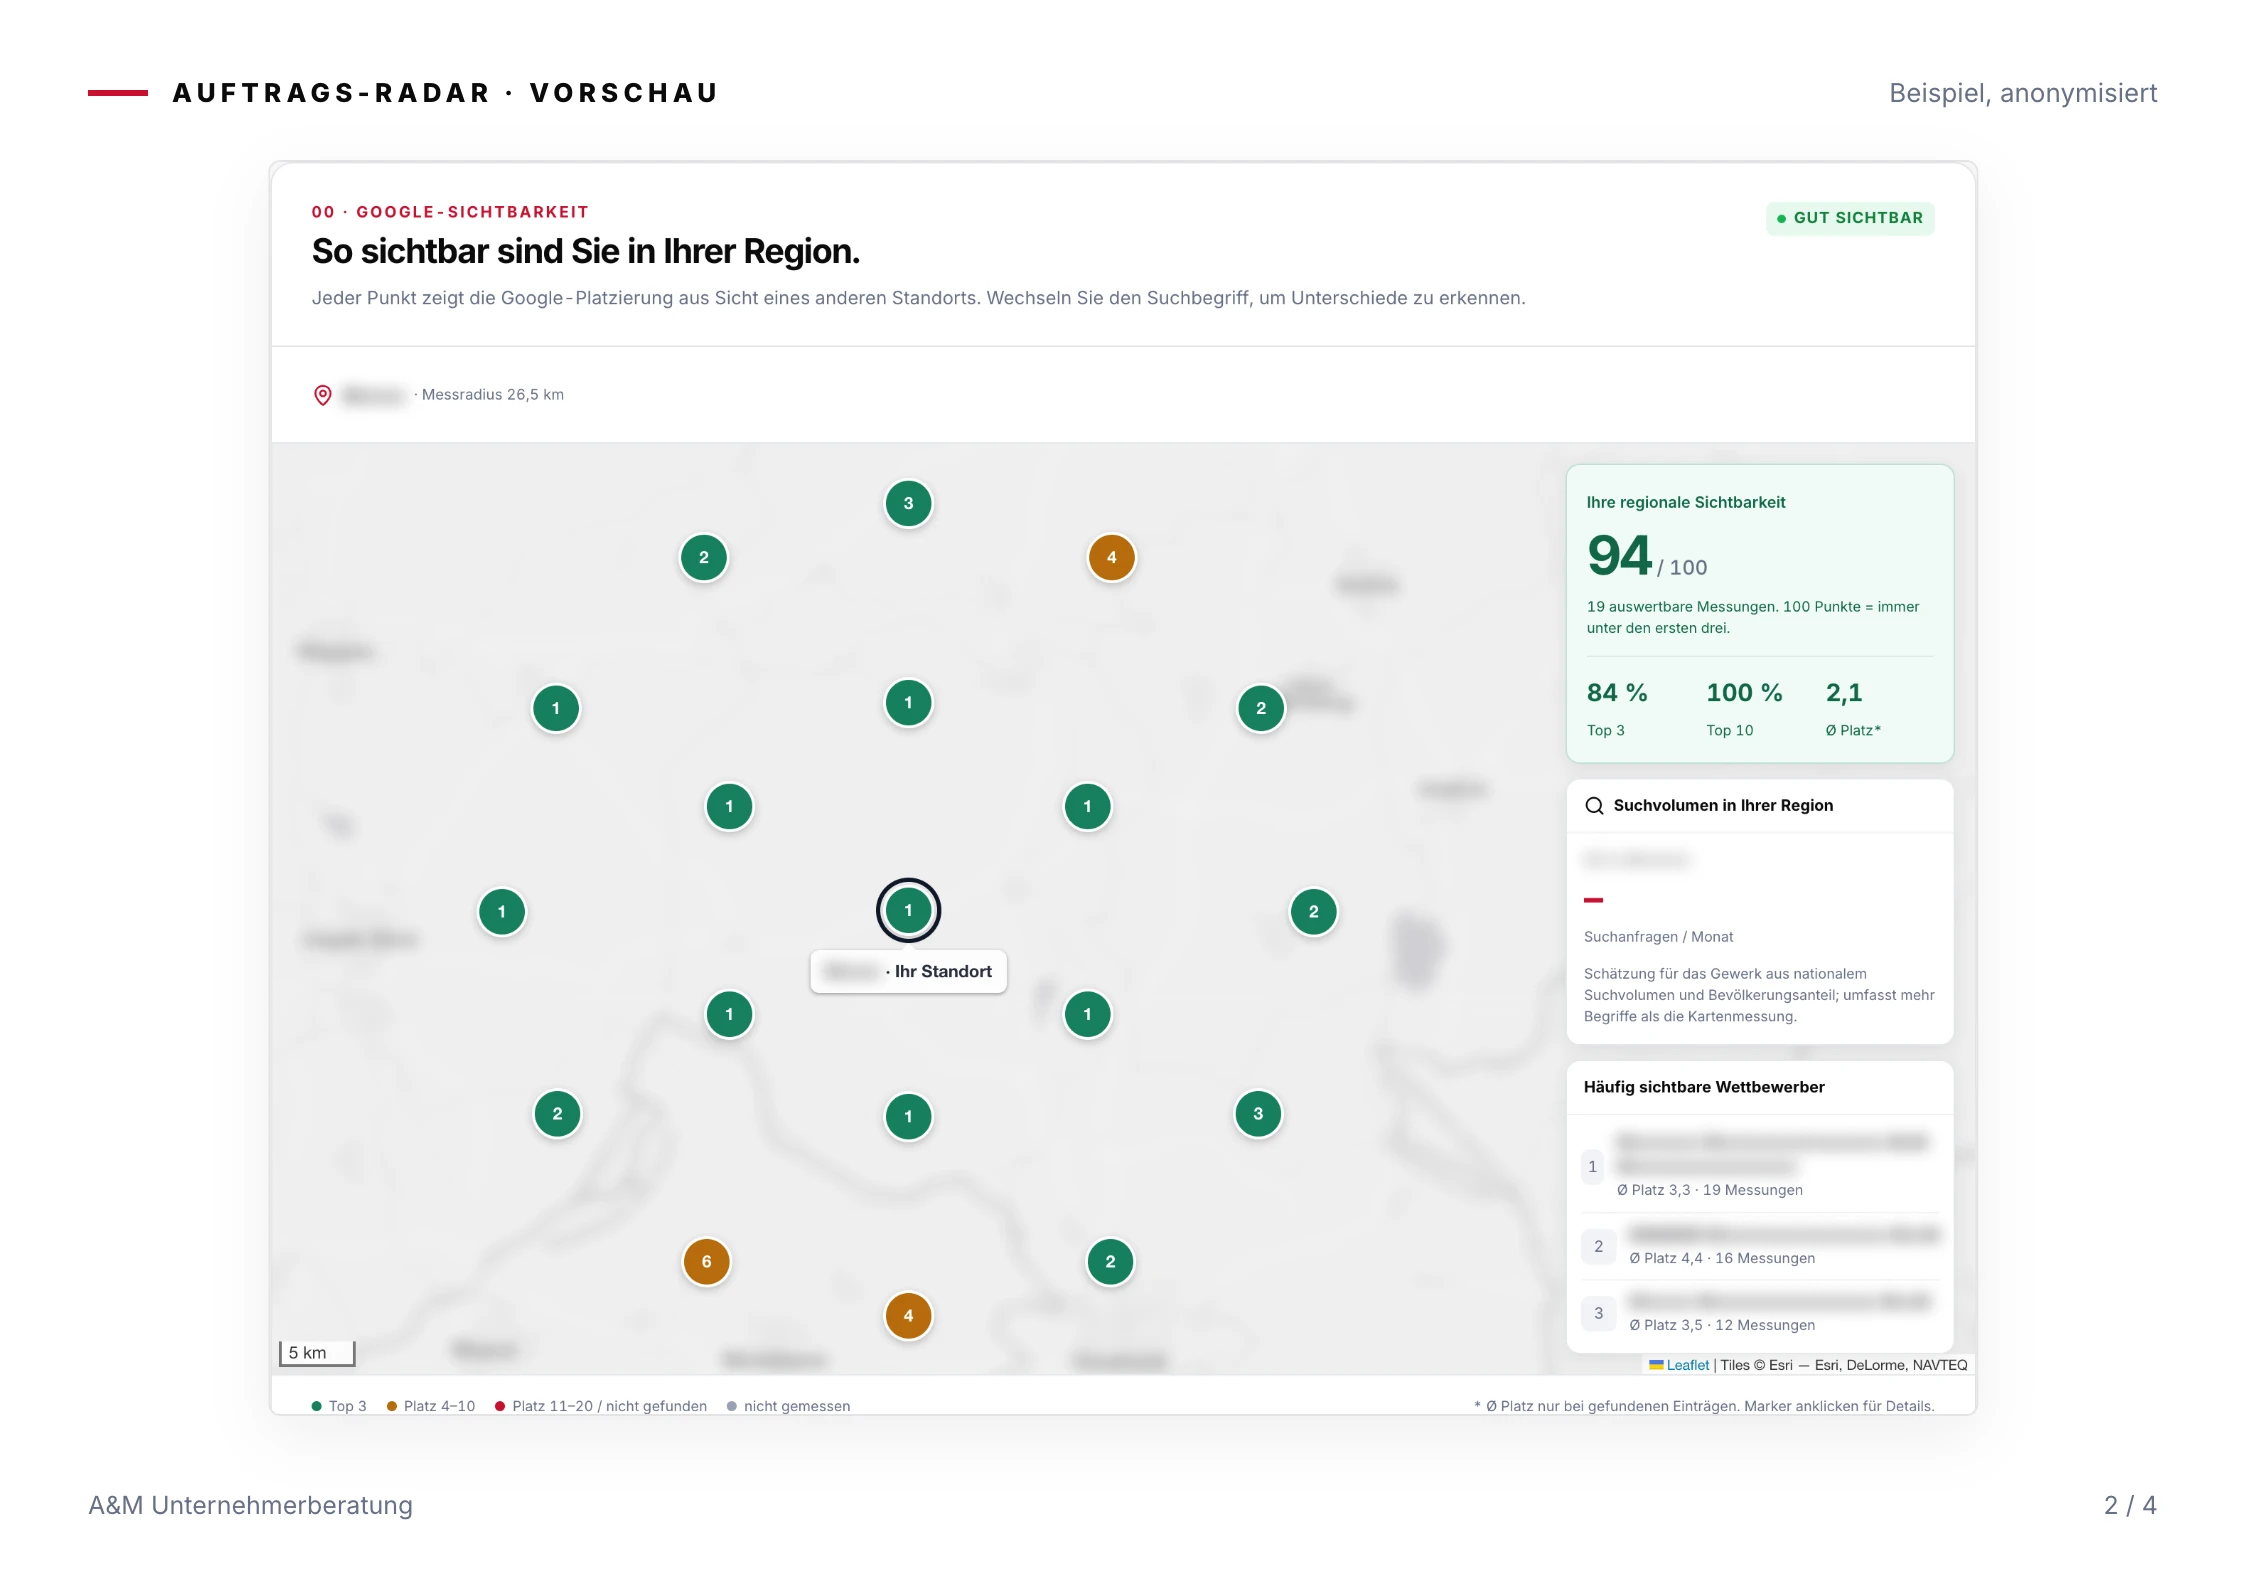Click the Ukraine flag icon before Leaflet
This screenshot has height=1588, width=2246.
(x=1656, y=1365)
